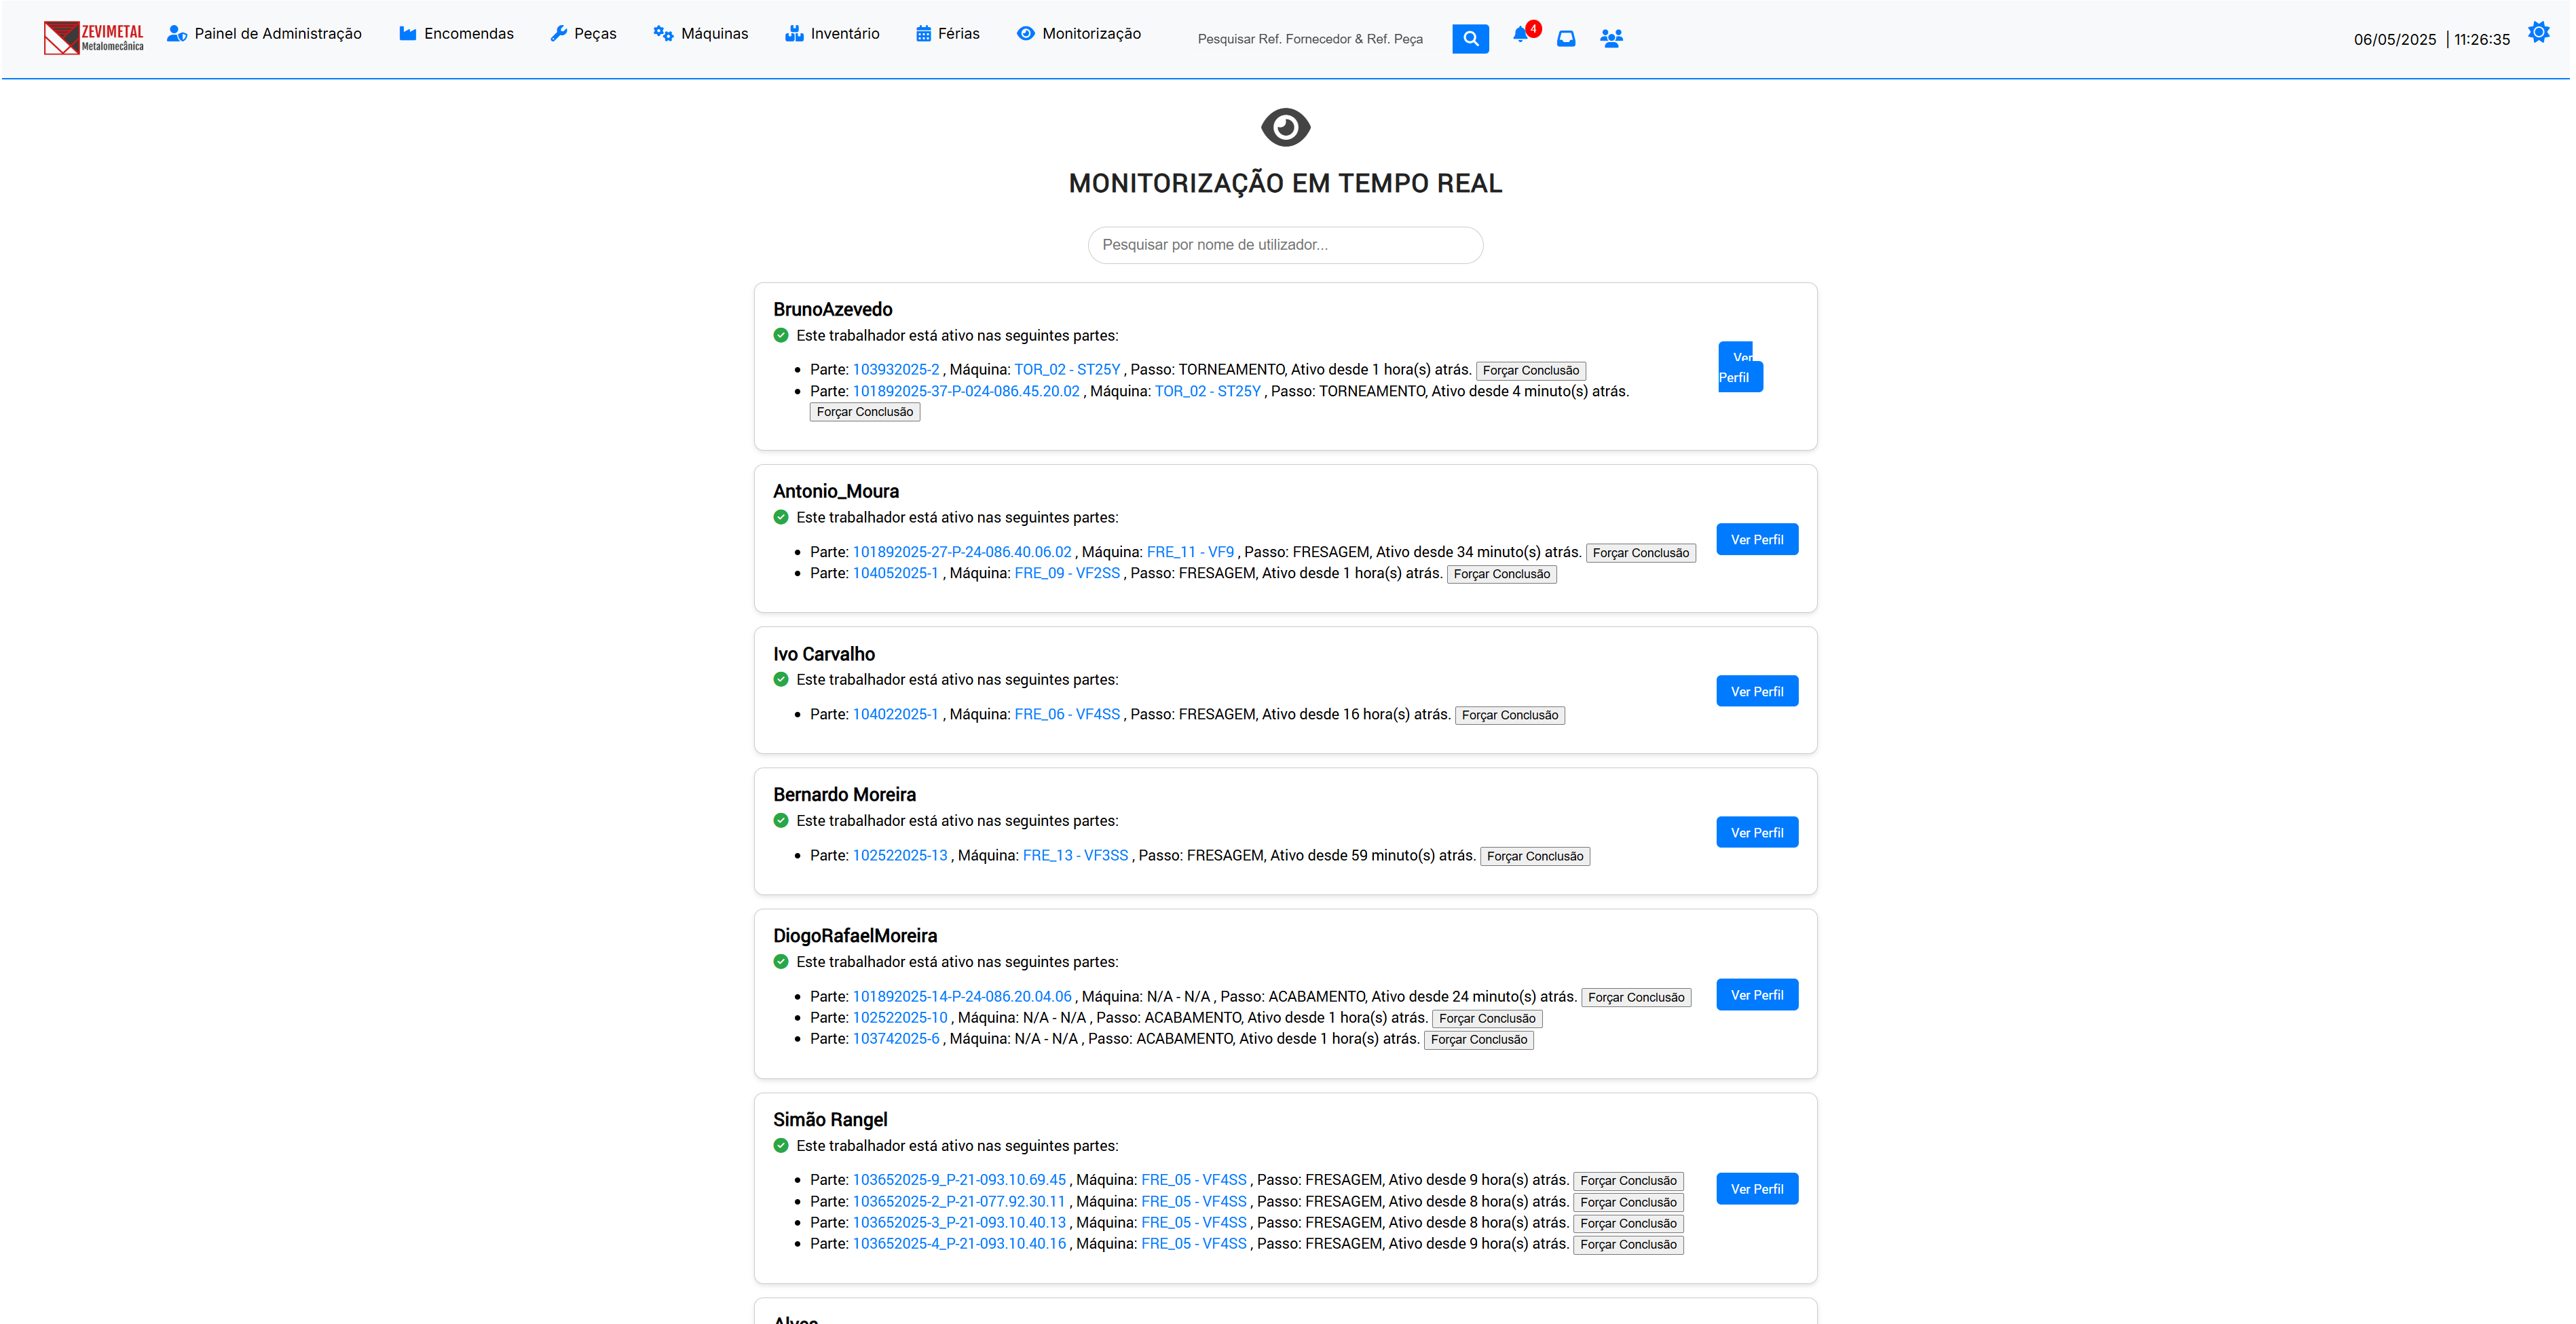Open part link 102522025-10

pos(900,1018)
